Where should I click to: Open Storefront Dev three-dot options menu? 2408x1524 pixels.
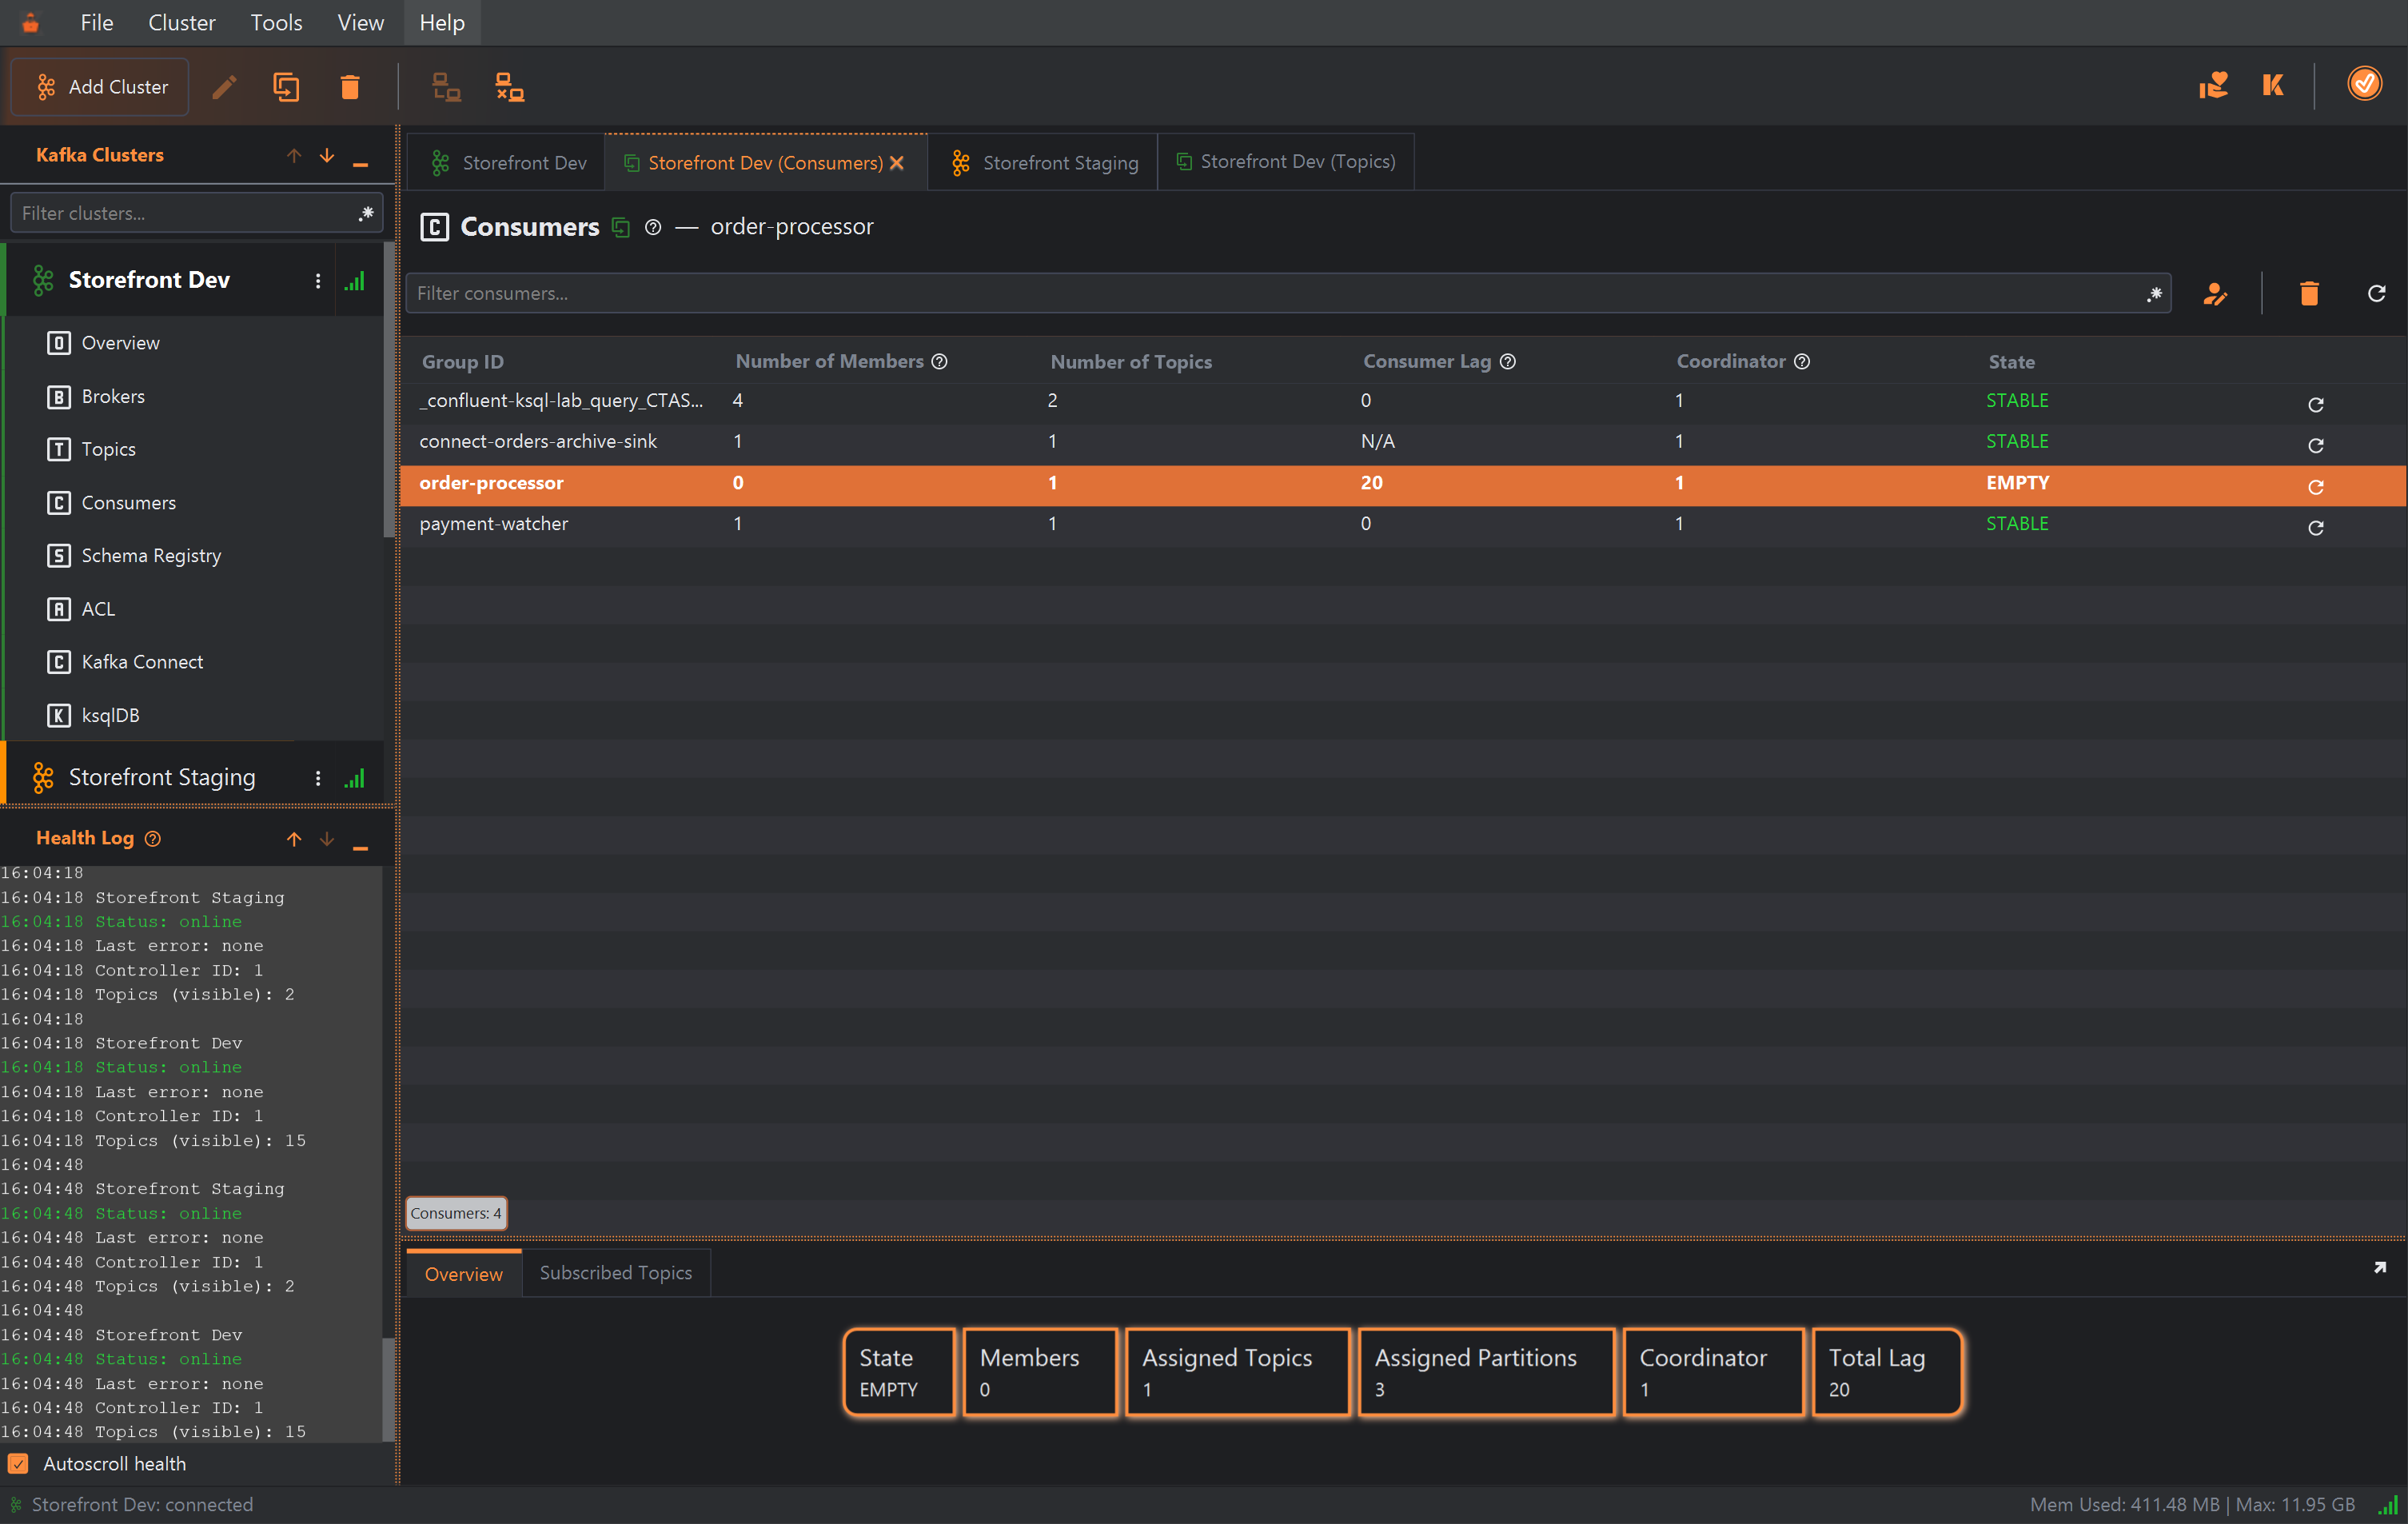point(318,281)
